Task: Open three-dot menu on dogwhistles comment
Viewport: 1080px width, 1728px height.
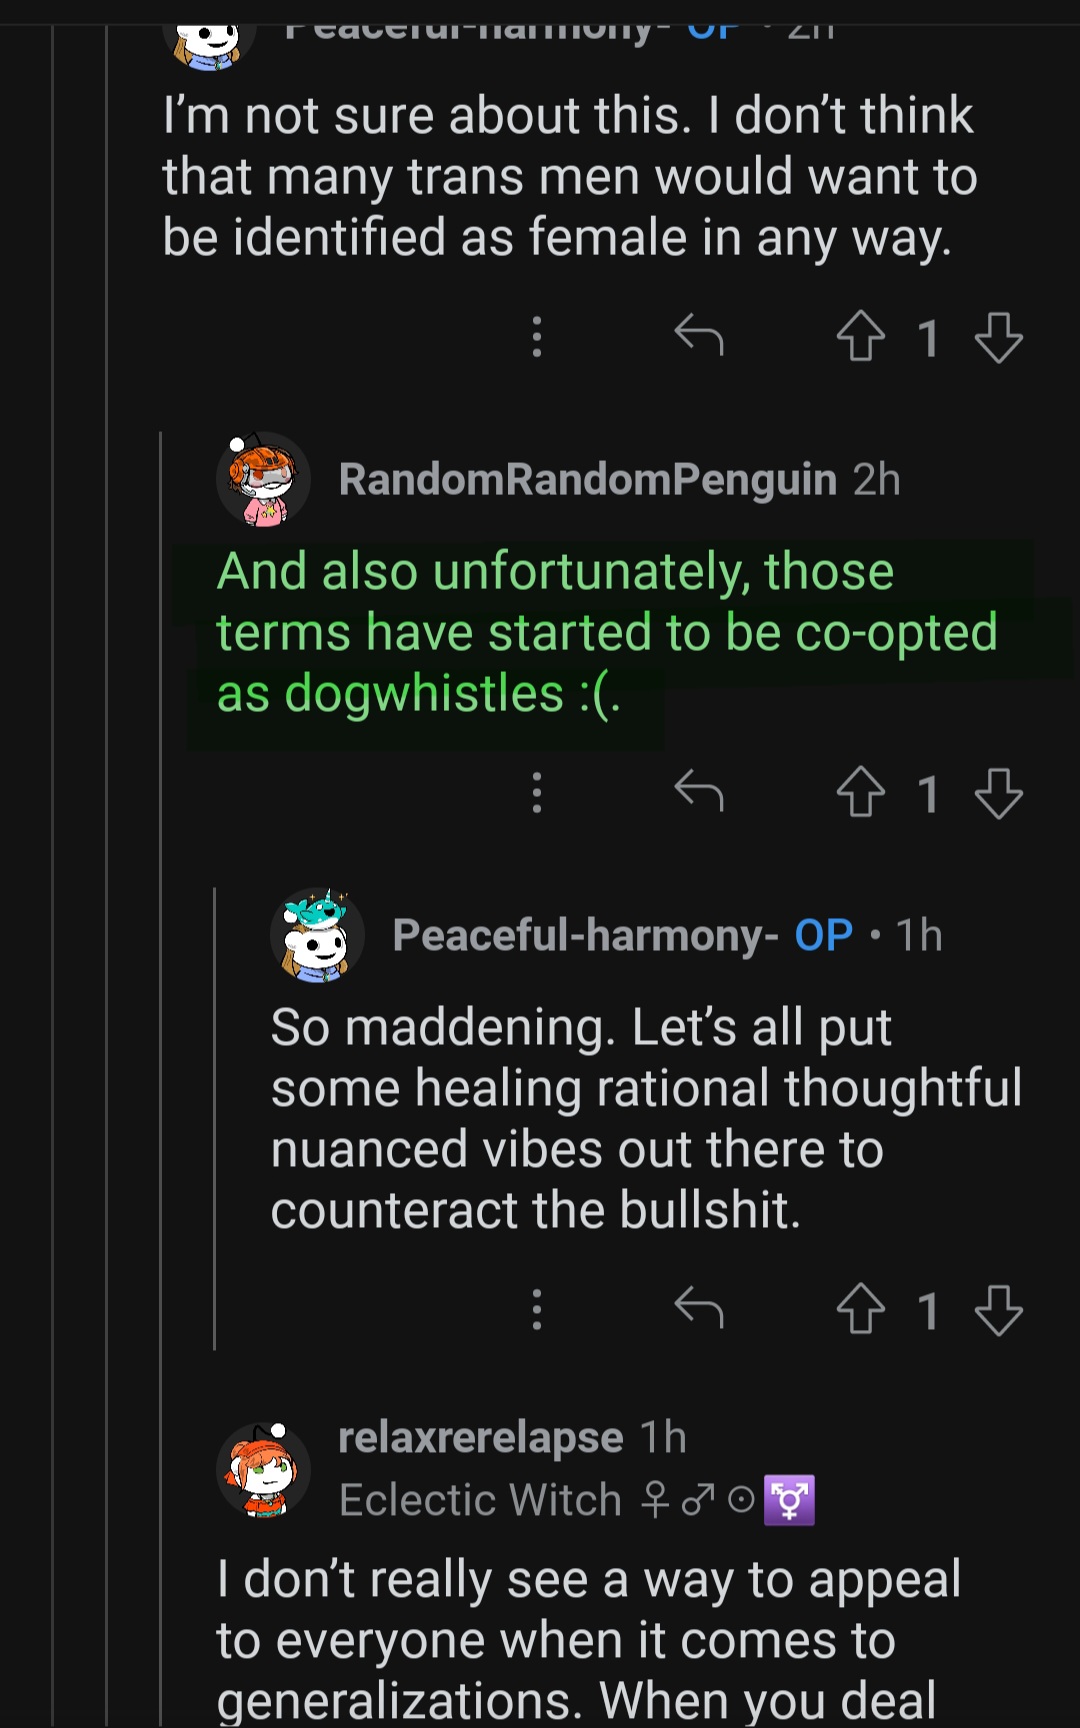Action: (x=537, y=793)
